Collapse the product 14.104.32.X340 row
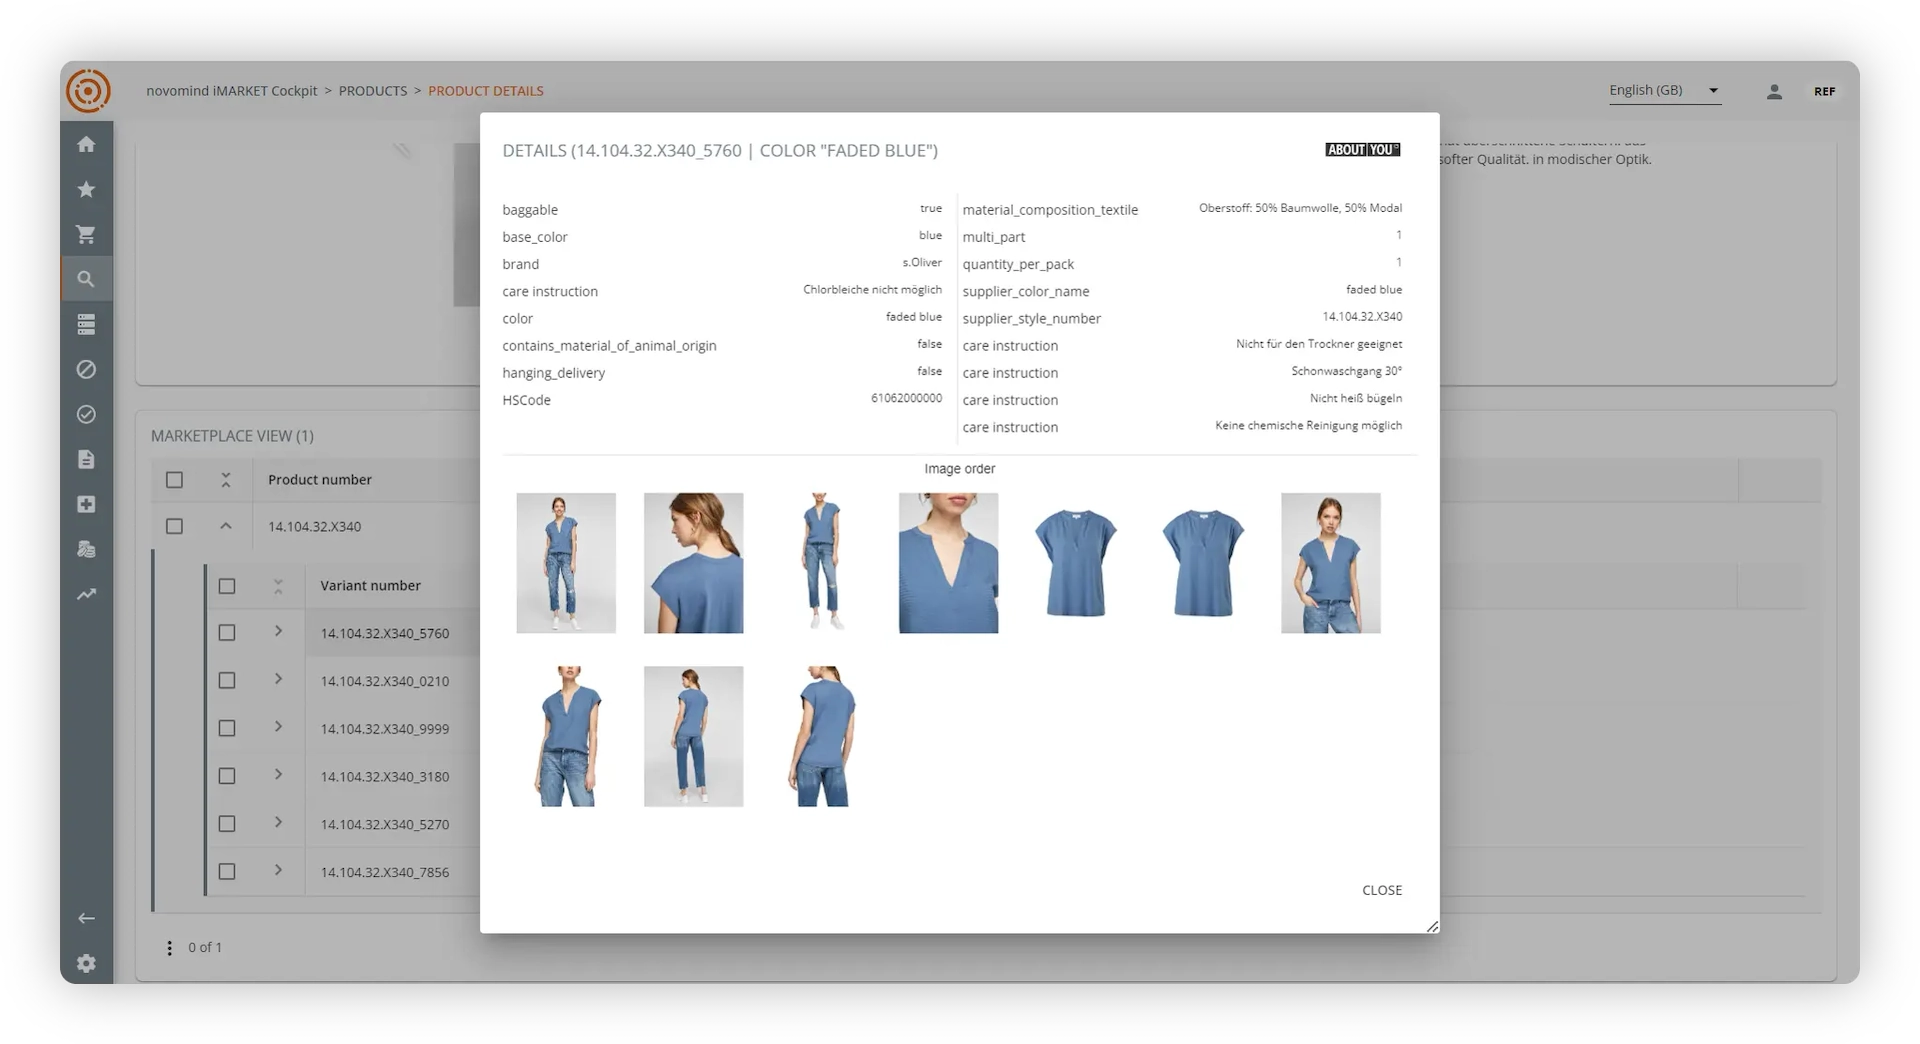 (x=226, y=526)
